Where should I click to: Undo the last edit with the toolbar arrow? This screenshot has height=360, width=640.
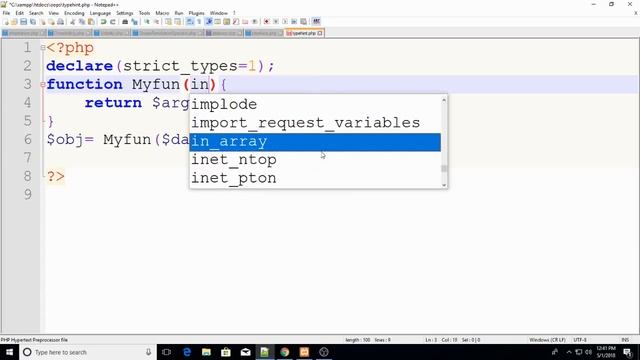point(103,21)
